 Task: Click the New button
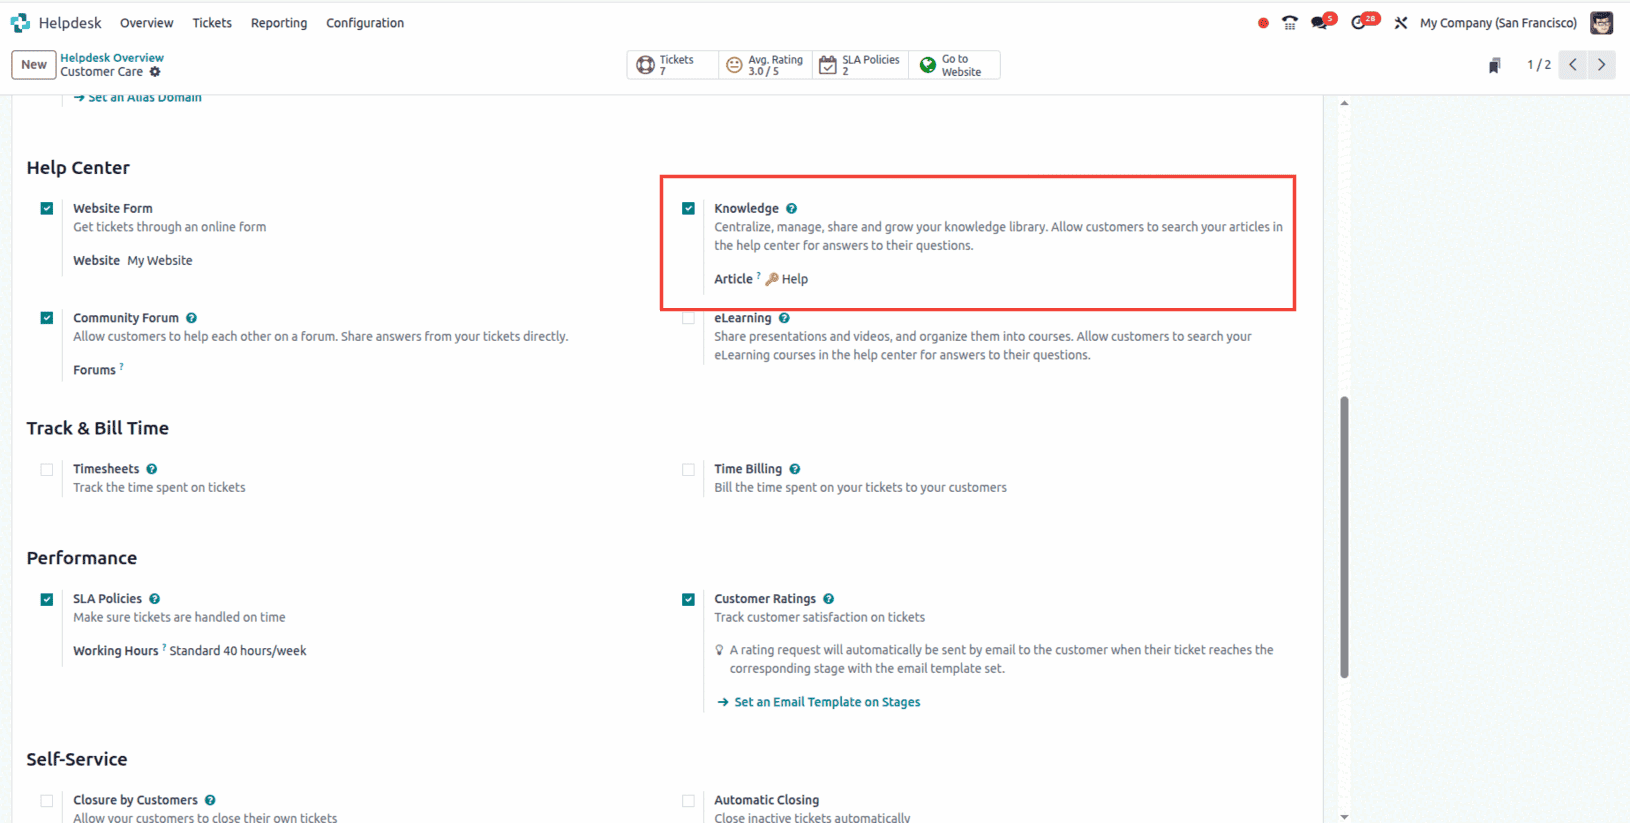pyautogui.click(x=34, y=65)
